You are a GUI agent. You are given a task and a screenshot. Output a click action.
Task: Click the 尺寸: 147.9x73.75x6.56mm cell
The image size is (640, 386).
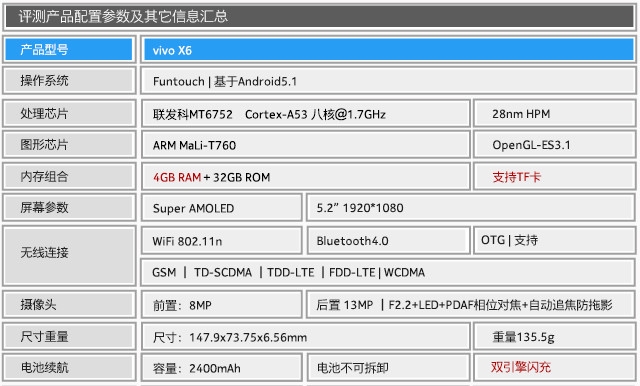pyautogui.click(x=306, y=337)
